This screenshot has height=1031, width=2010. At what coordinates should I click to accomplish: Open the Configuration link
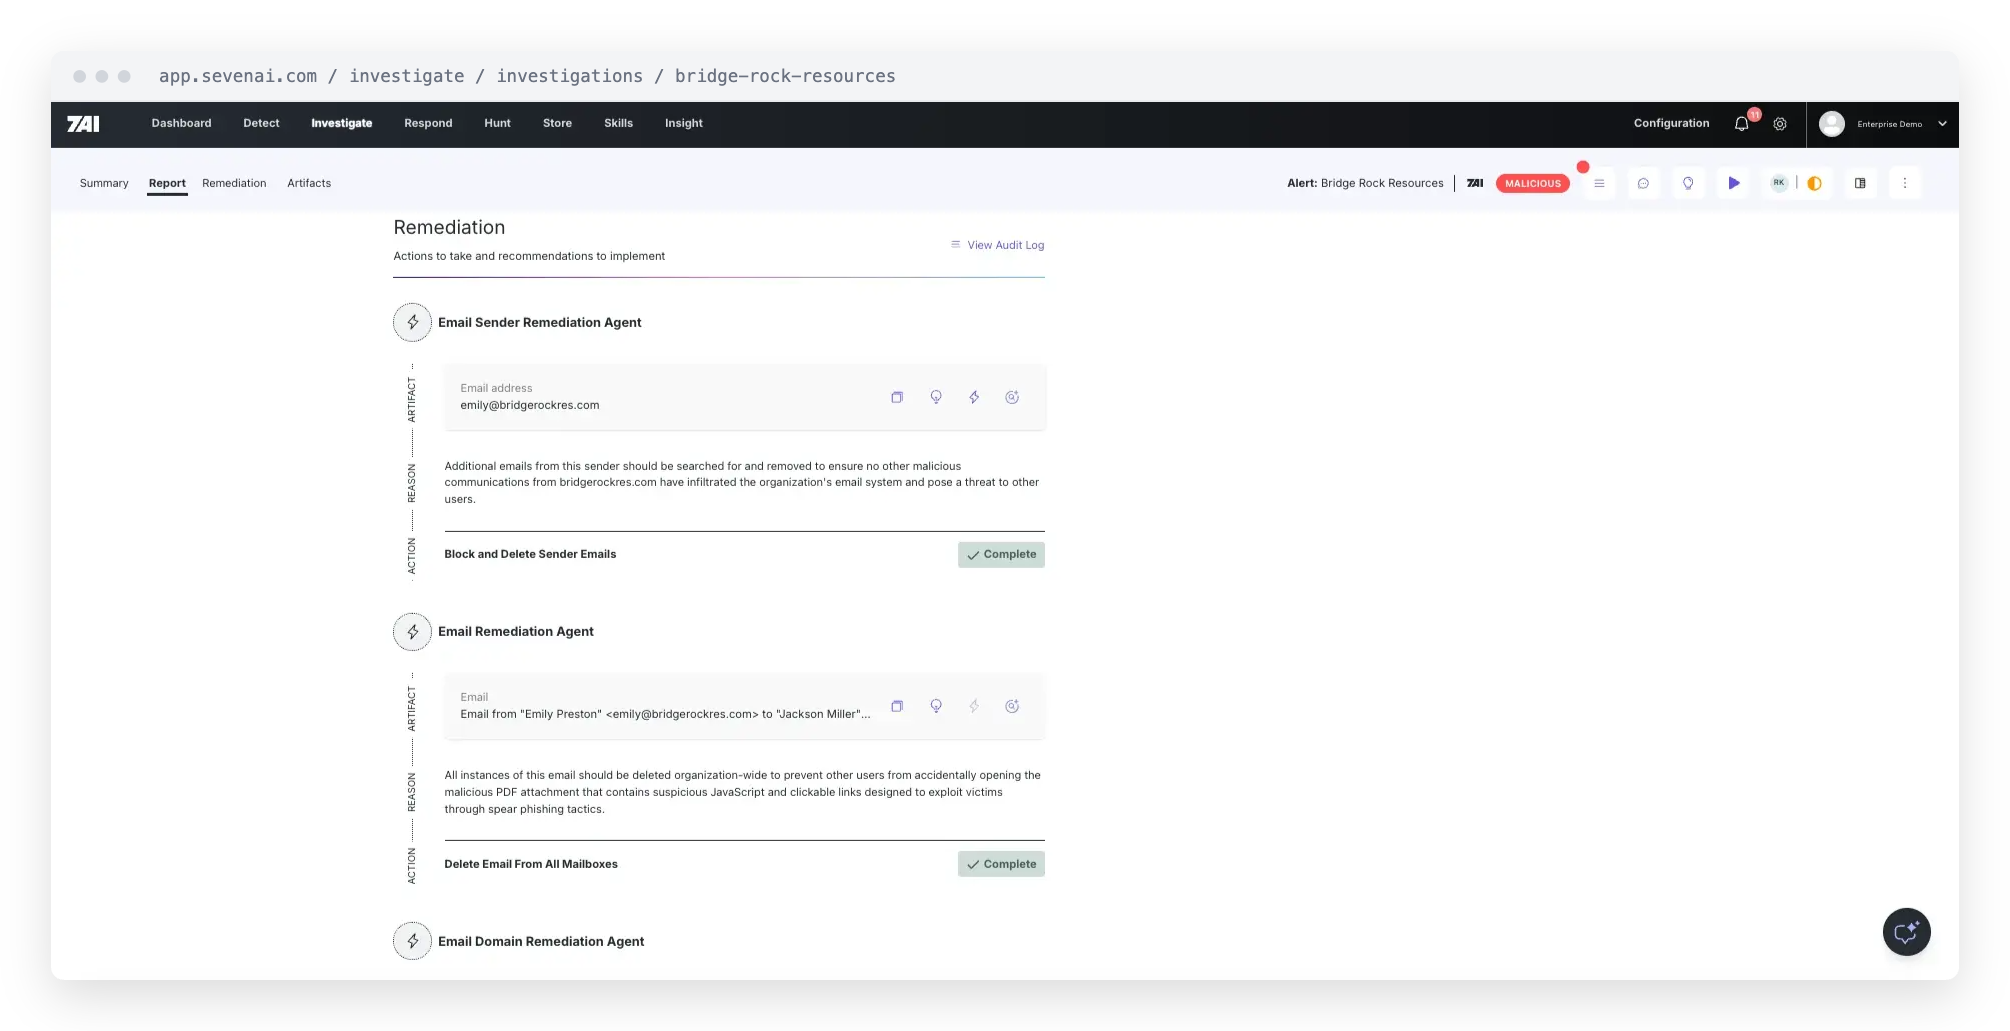[1671, 123]
